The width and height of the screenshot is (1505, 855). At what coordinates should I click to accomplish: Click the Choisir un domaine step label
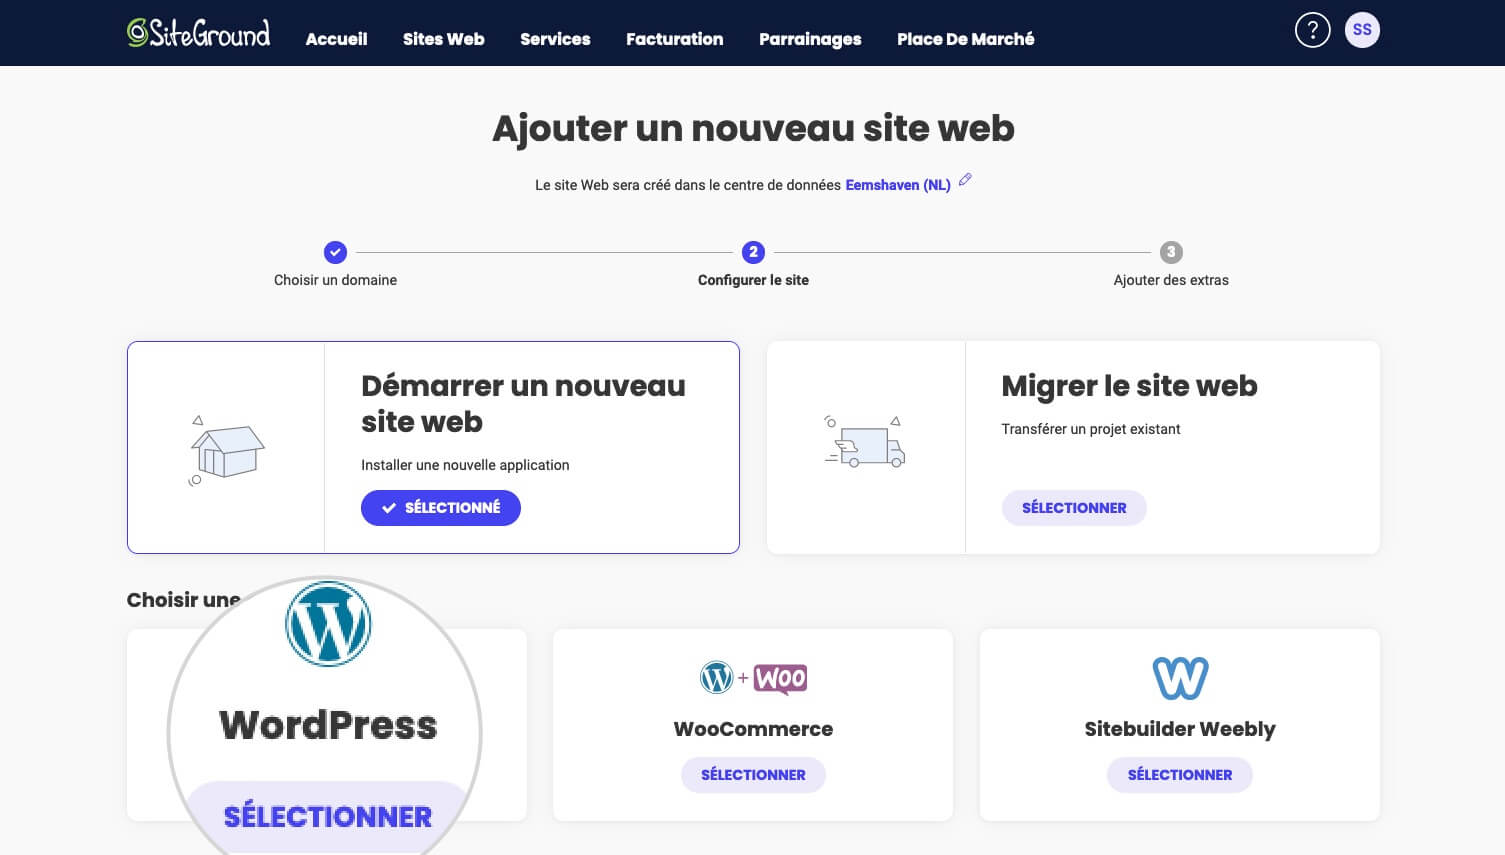[x=335, y=280]
